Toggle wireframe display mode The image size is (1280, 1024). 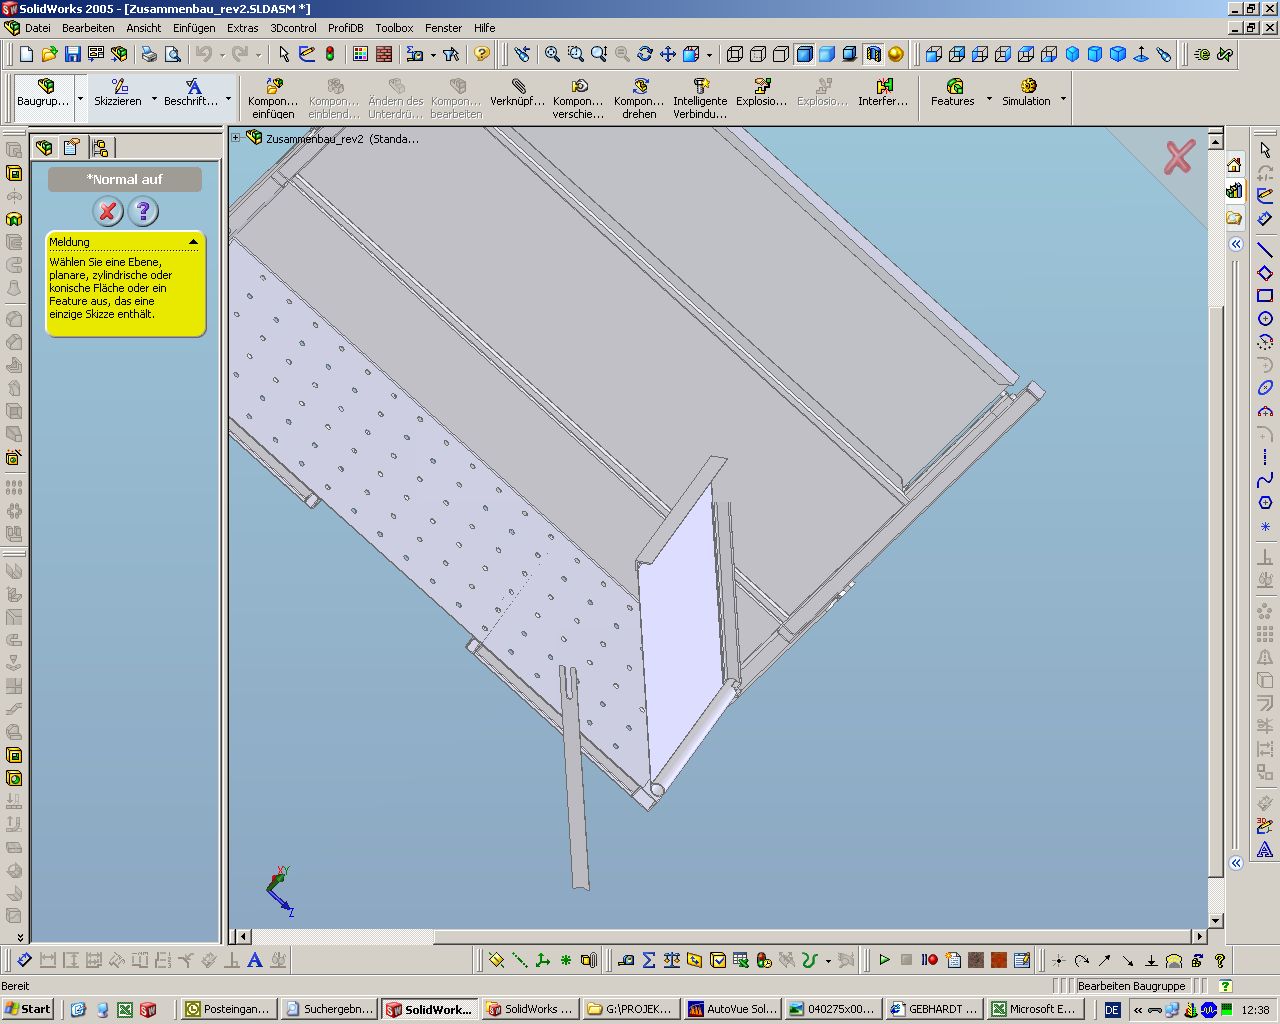coord(735,54)
